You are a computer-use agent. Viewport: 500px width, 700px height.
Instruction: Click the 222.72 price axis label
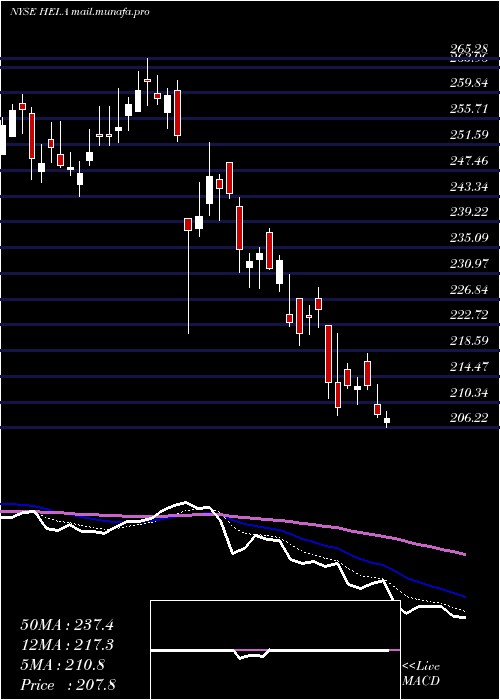[x=469, y=315]
